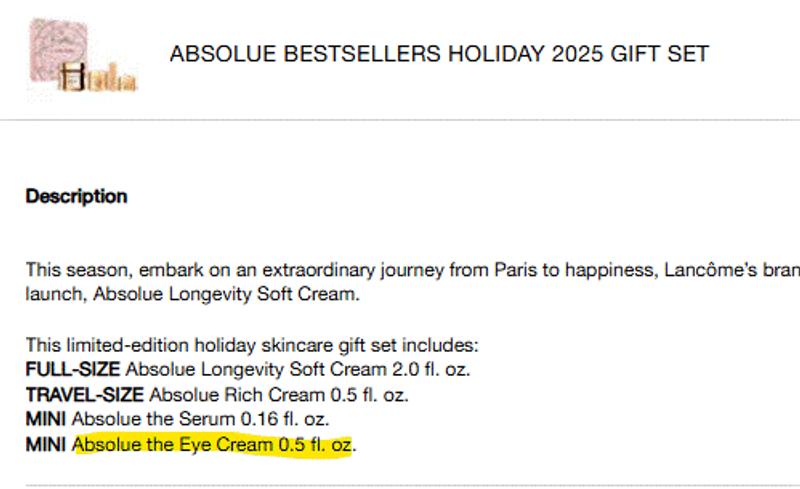Click Absolue the Serum 0.16 fl. oz. text
The width and height of the screenshot is (800, 489).
click(x=200, y=419)
